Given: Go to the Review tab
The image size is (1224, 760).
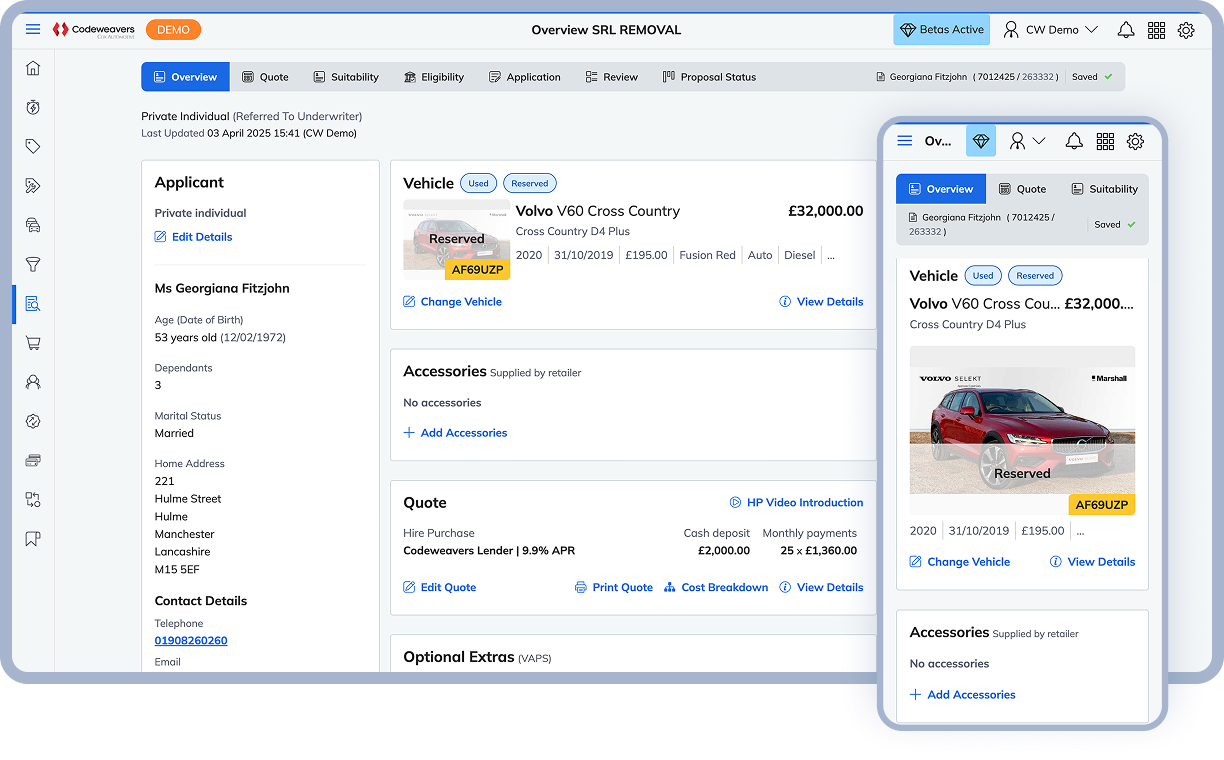Looking at the screenshot, I should pyautogui.click(x=612, y=77).
